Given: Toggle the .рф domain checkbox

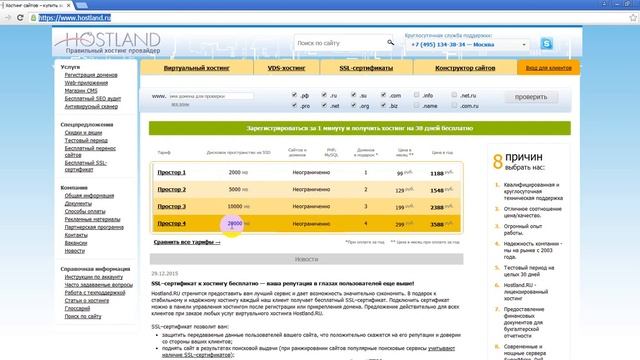Looking at the screenshot, I should pos(294,95).
